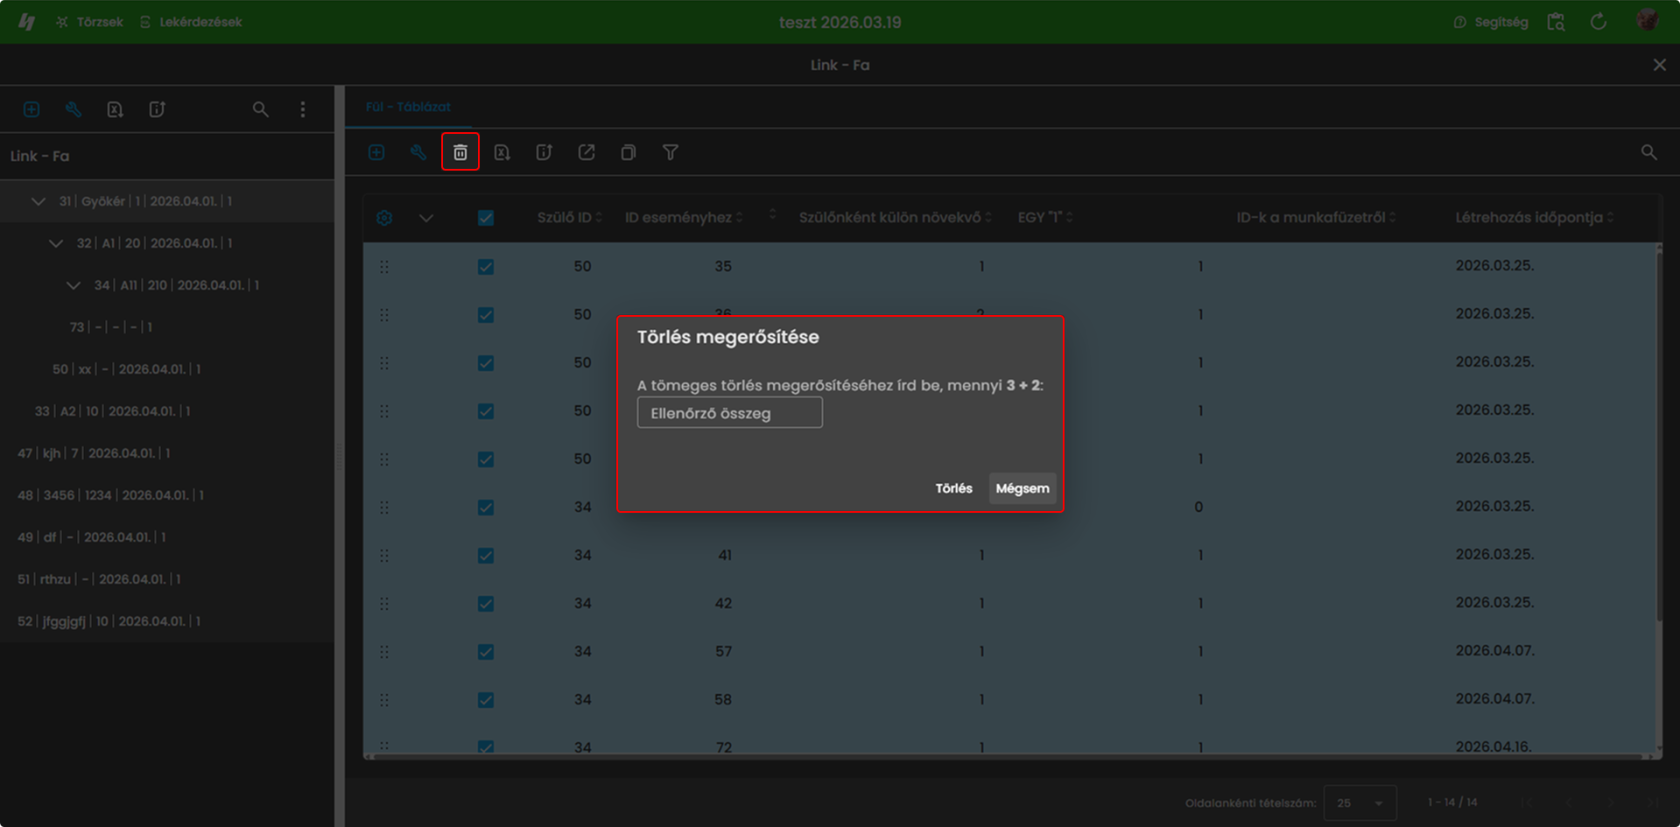Click the import icon in the tree panel toolbar
1680x827 pixels.
[157, 109]
